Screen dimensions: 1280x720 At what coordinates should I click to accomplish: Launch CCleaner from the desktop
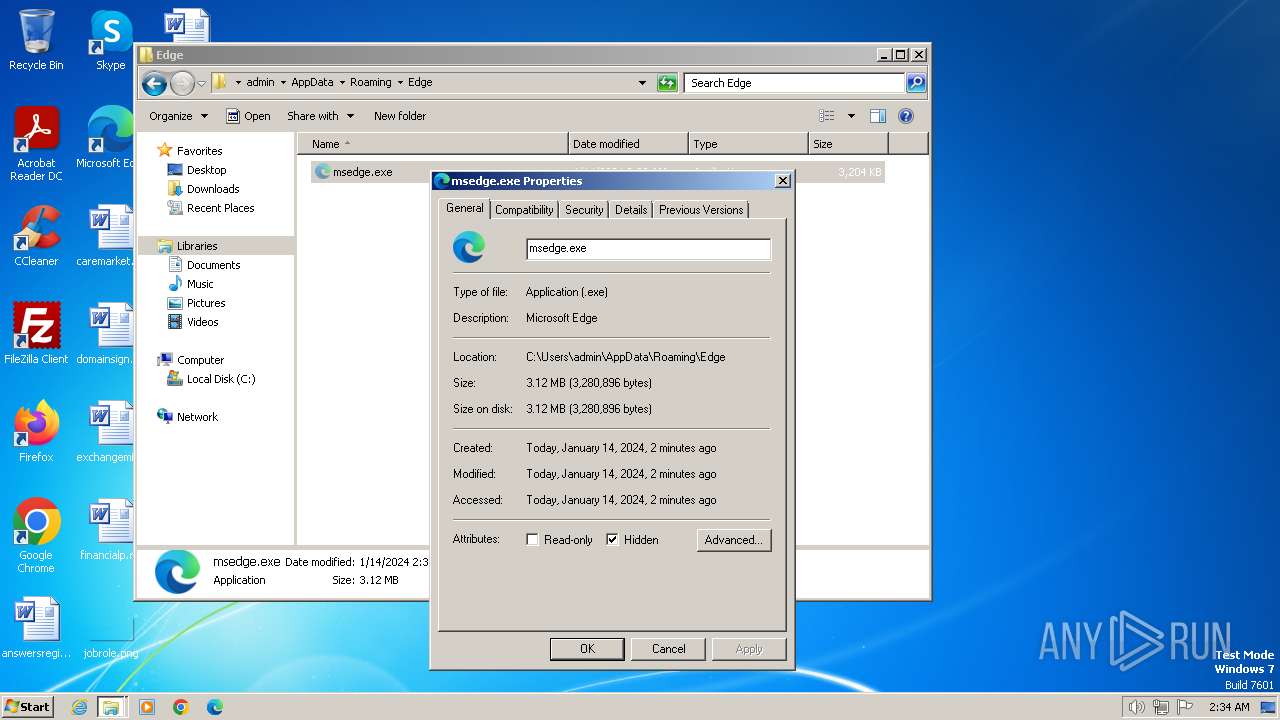pos(36,236)
